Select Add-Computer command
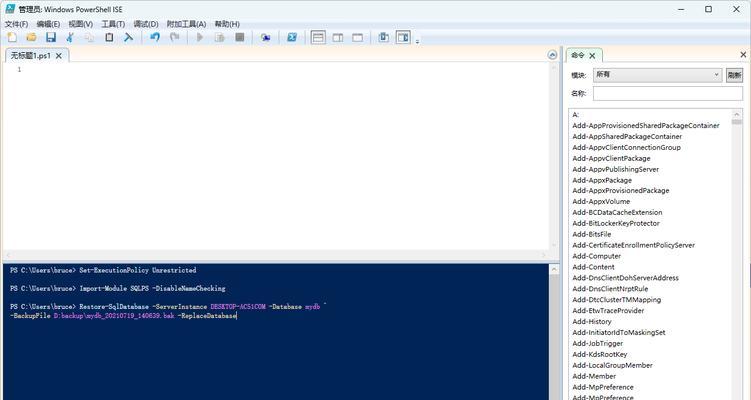Screen dimensions: 751x400 (596, 256)
